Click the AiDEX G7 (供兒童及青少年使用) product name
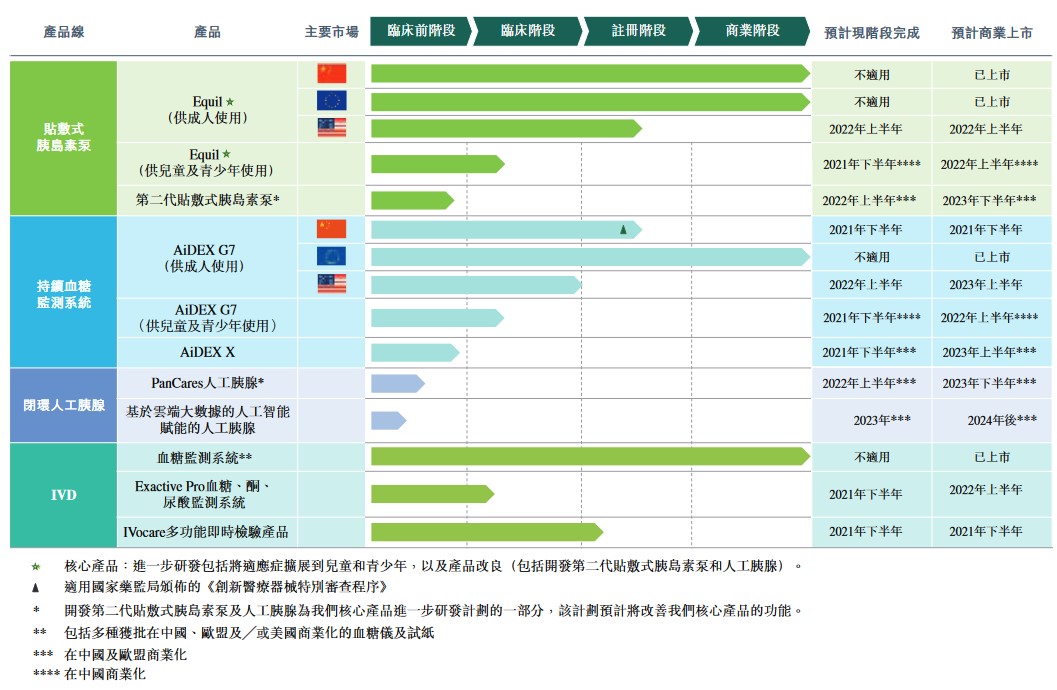Screen dimensions: 1057x690 [x=206, y=317]
